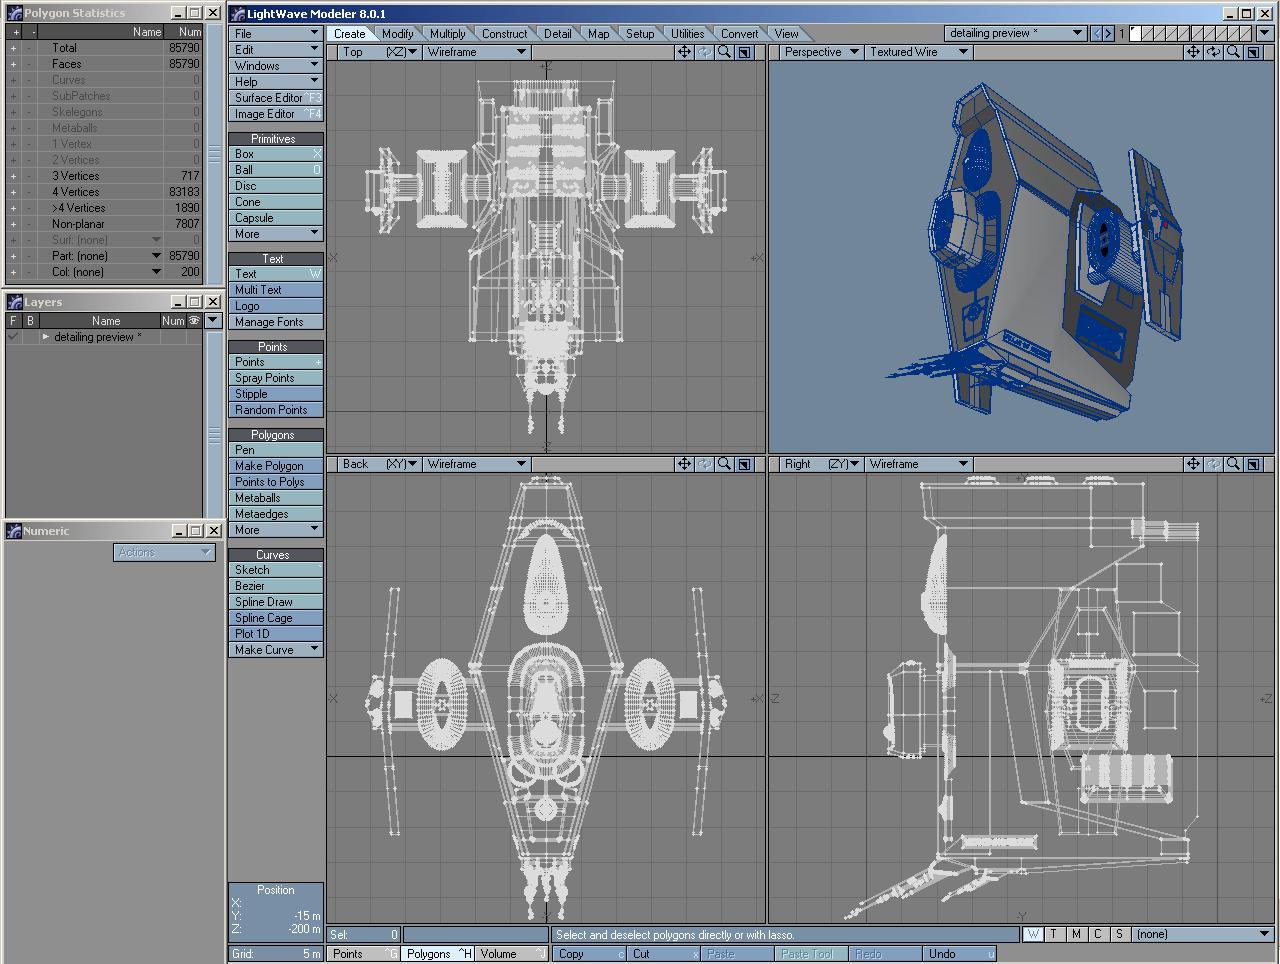The height and width of the screenshot is (964, 1280).
Task: Toggle foreground check for detailing preview layer
Action: pos(13,337)
